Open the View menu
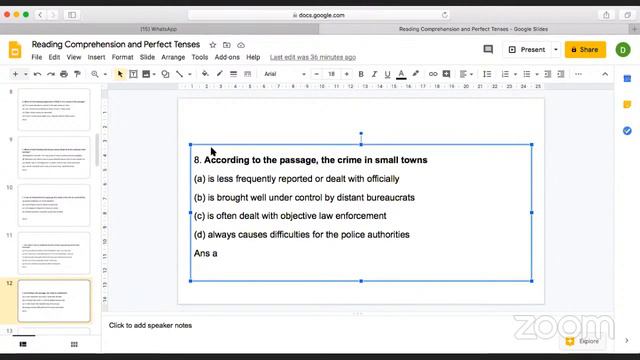 pyautogui.click(x=74, y=57)
